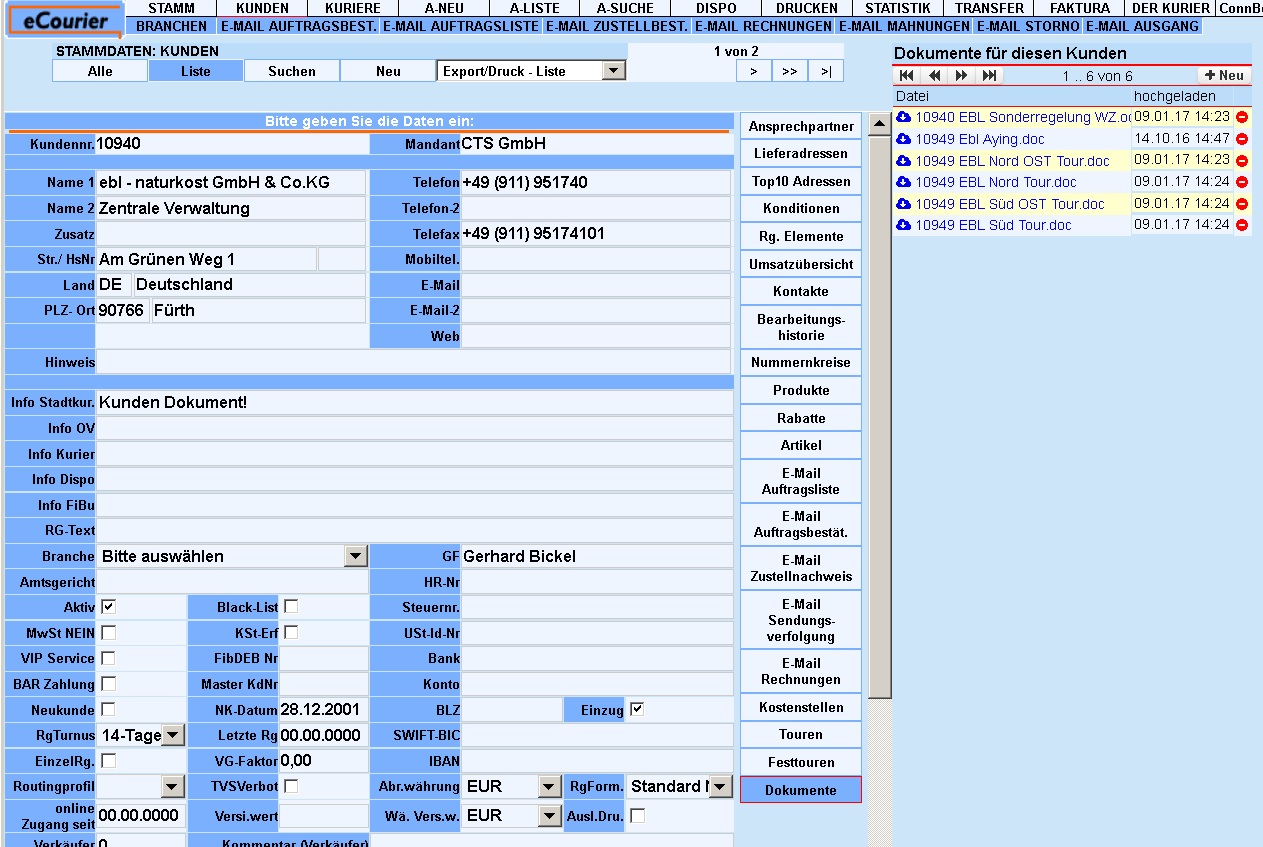Viewport: 1263px width, 847px height.
Task: Delete EBL Süd OST Tour.doc with red icon
Action: click(1242, 204)
